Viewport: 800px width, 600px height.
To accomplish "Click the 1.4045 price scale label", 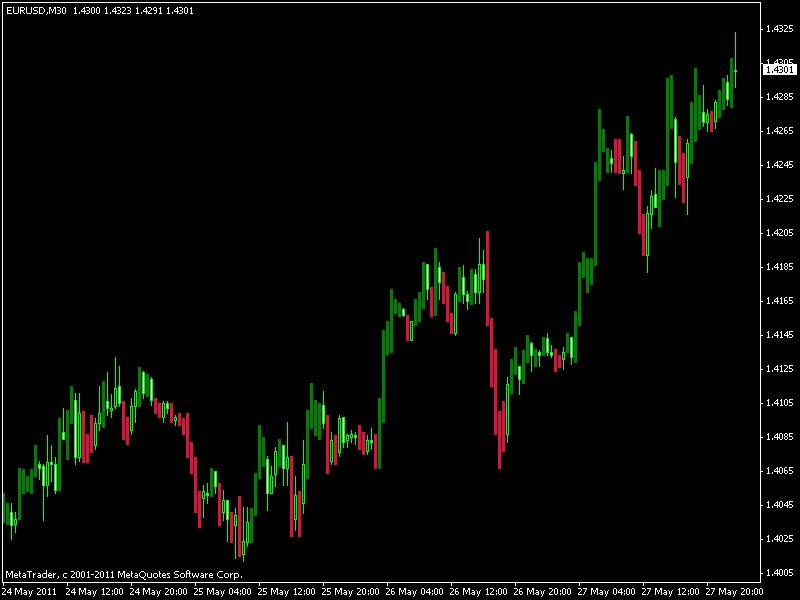I will pos(779,505).
